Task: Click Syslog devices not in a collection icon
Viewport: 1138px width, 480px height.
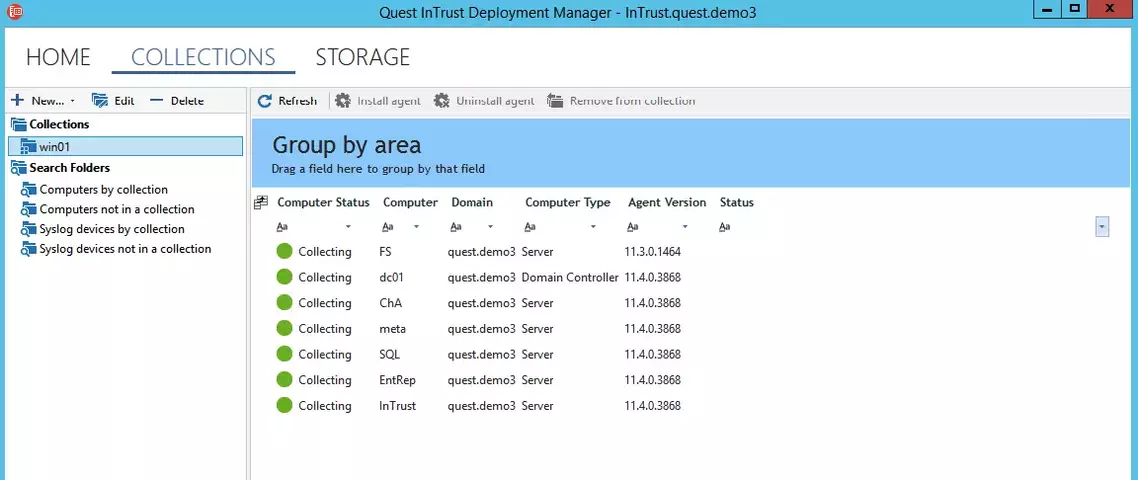Action: pos(28,249)
